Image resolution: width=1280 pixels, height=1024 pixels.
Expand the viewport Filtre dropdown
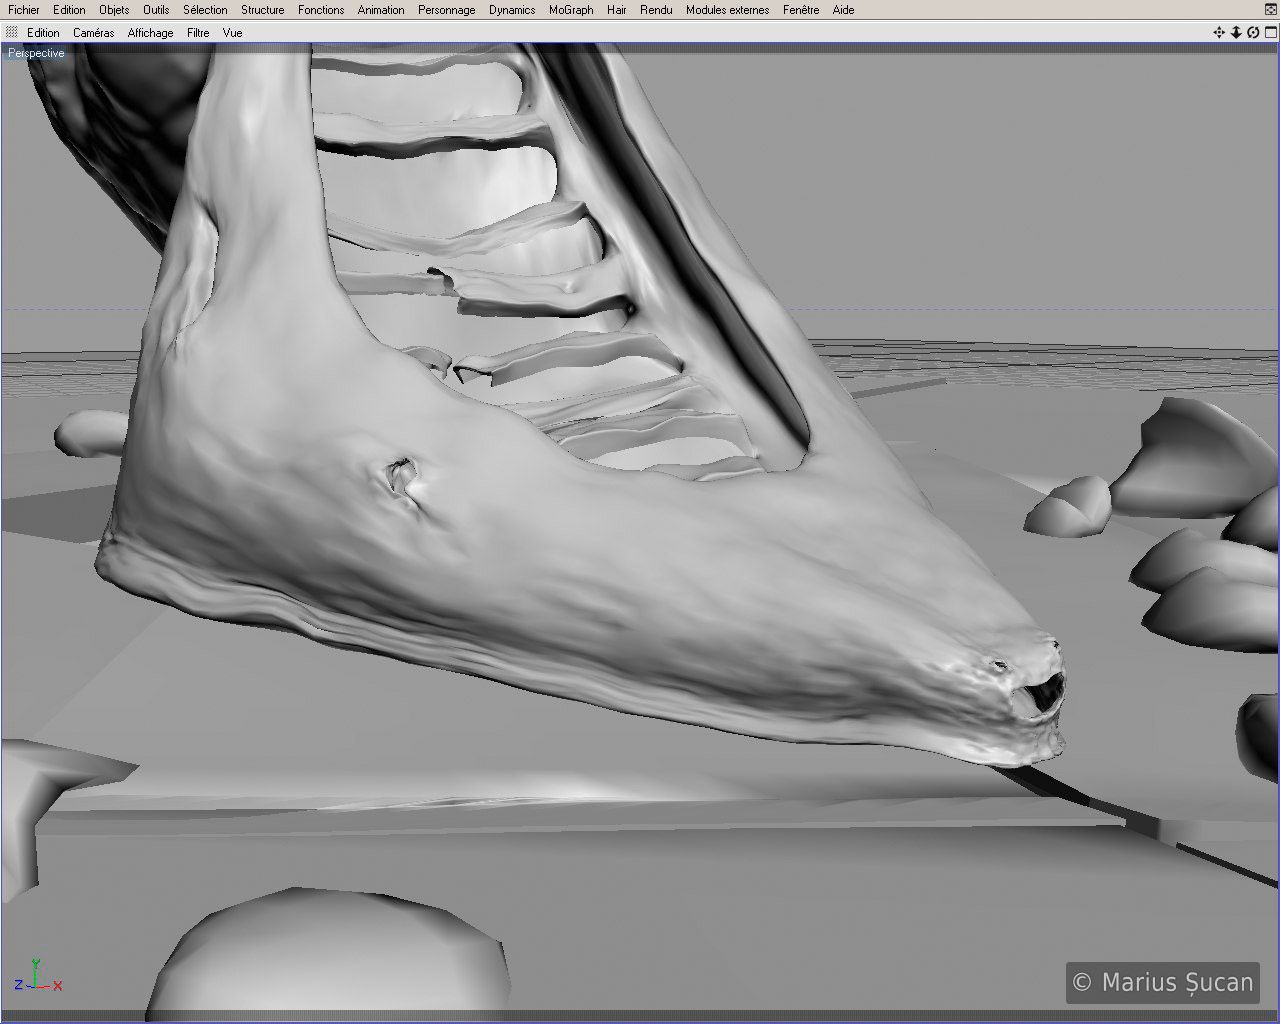tap(198, 33)
